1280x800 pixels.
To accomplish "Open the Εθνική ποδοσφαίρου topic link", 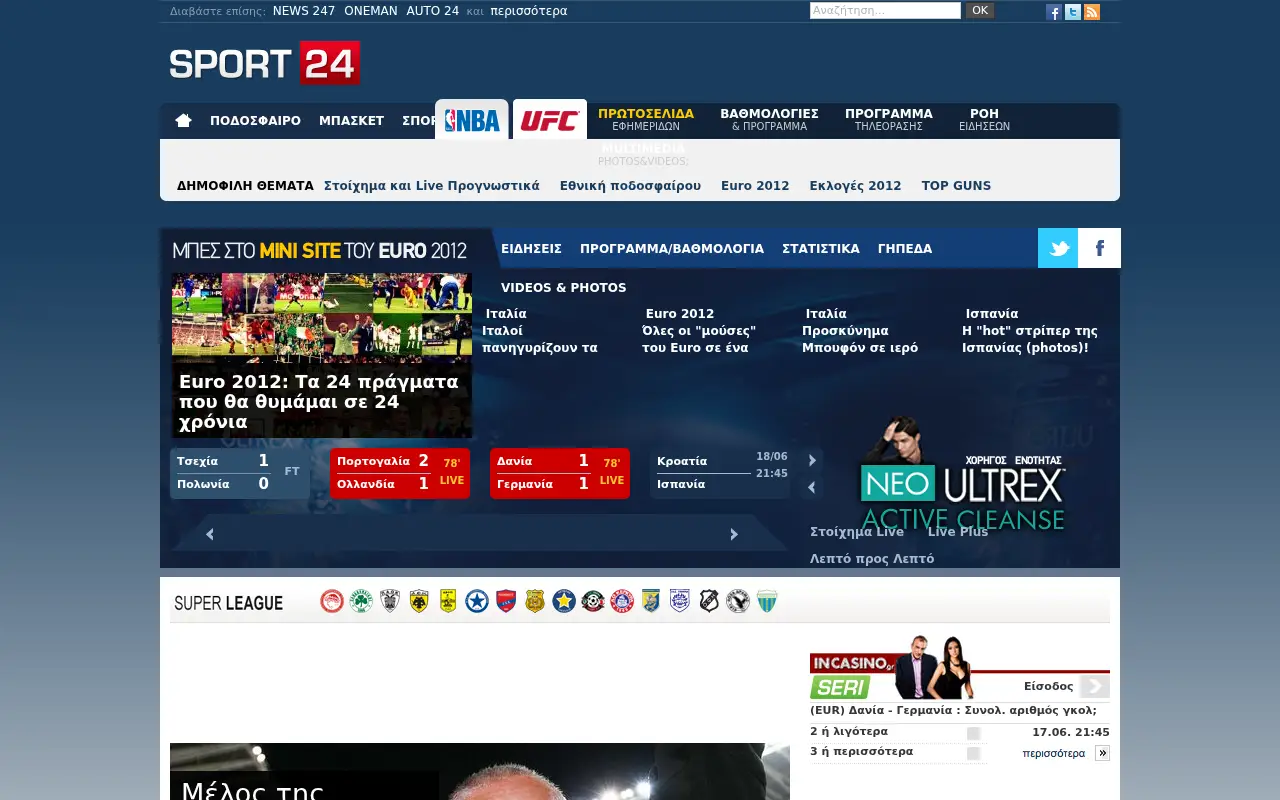I will click(x=630, y=186).
